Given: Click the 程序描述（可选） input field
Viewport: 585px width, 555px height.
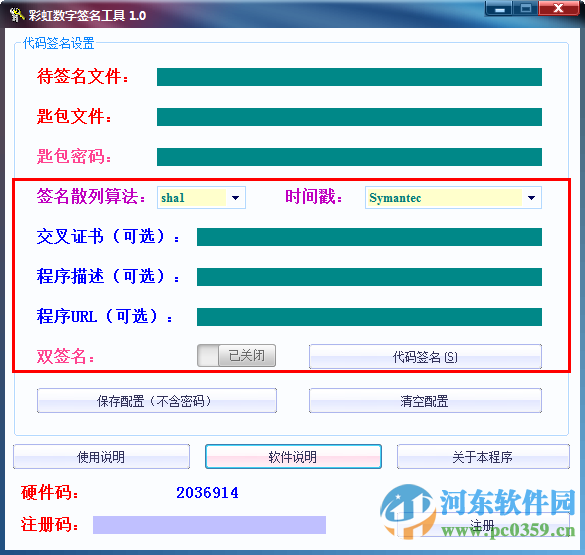Looking at the screenshot, I should [x=369, y=277].
